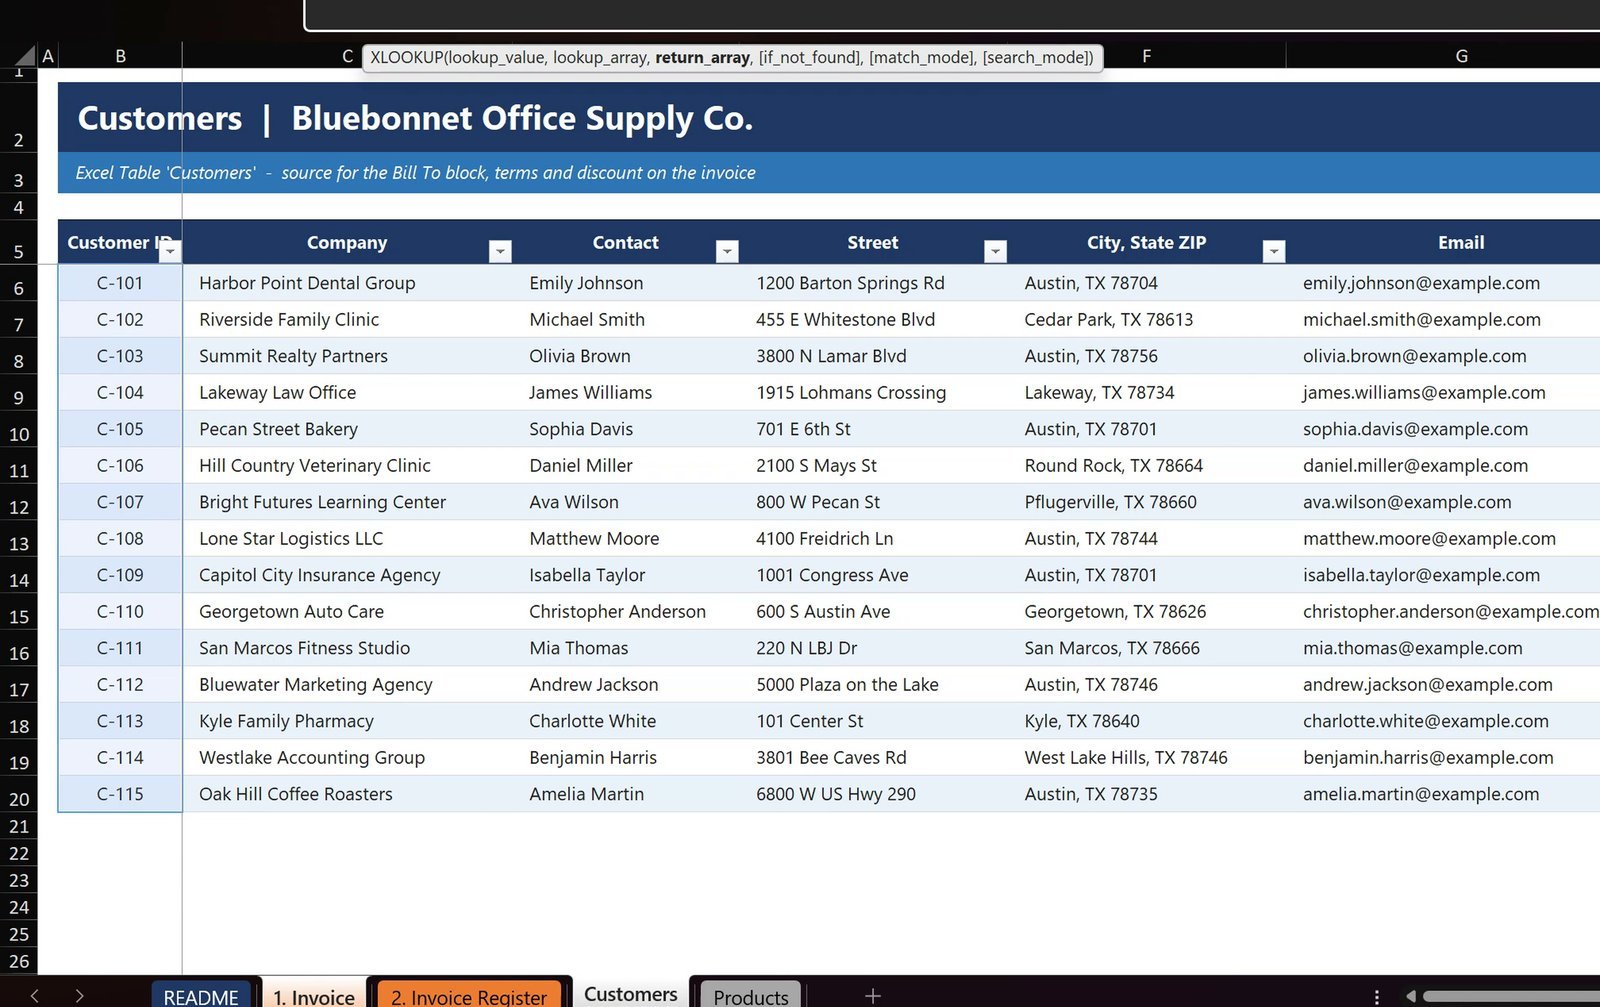Open the 2. Invoice Register sheet tab
1600x1007 pixels.
tap(469, 996)
